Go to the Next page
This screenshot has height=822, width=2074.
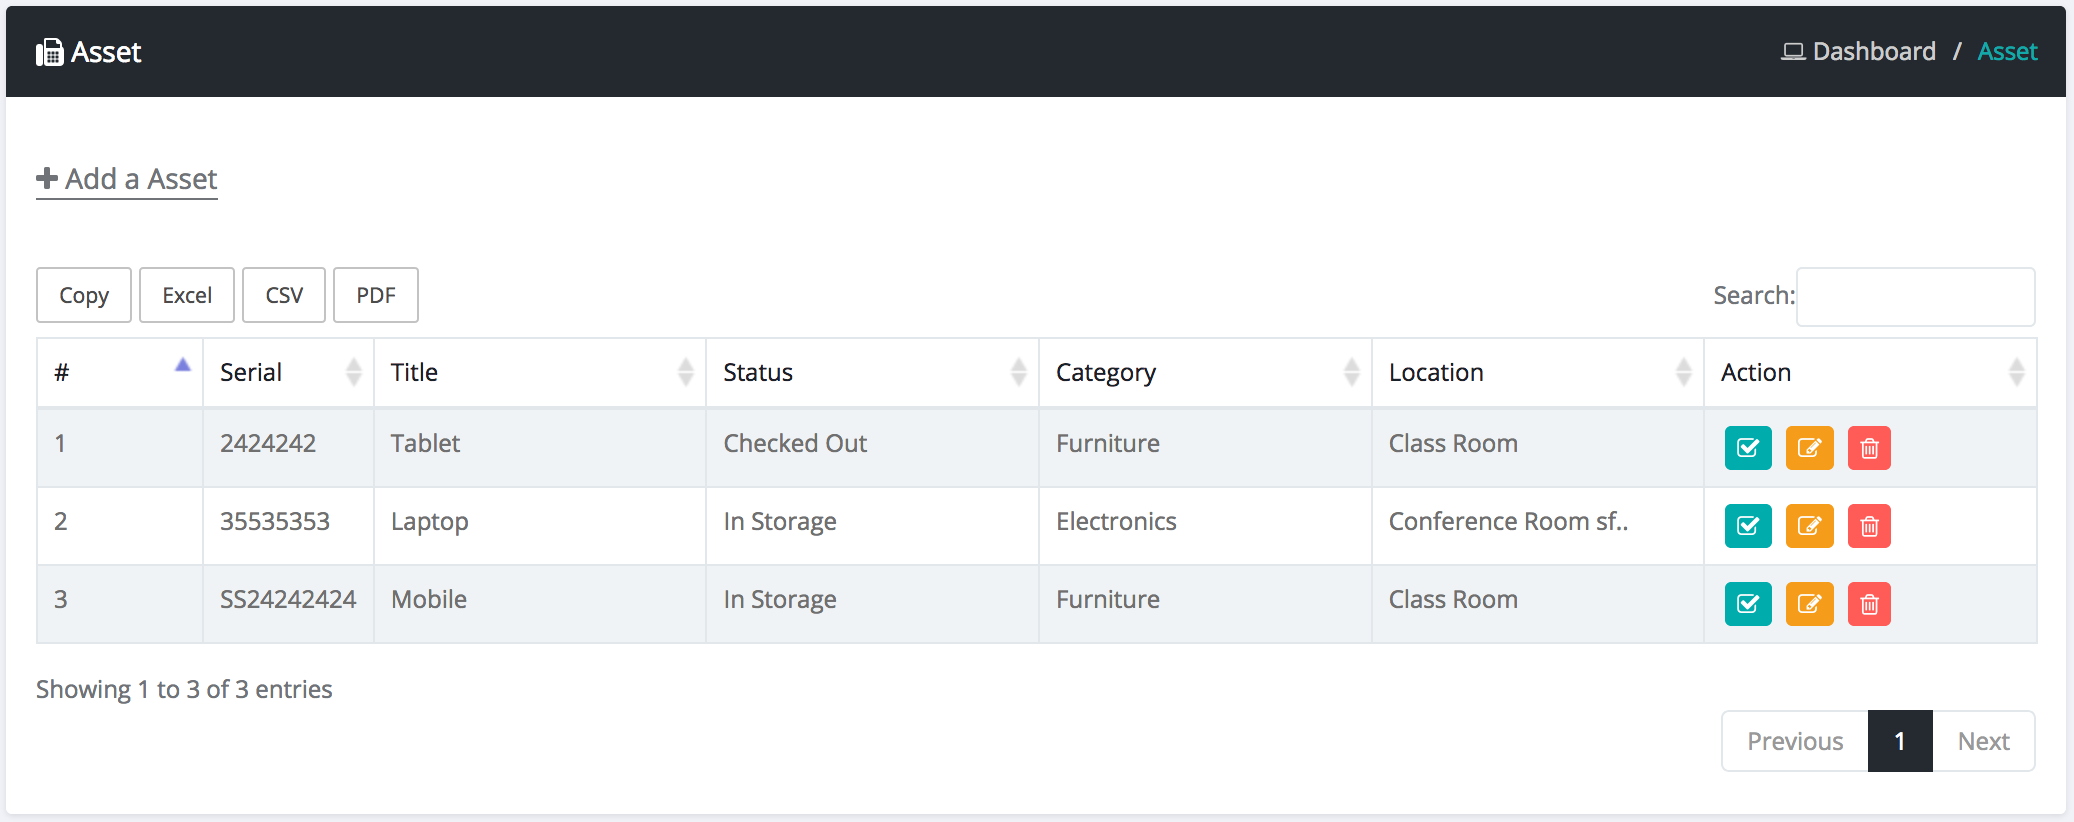click(x=1983, y=741)
